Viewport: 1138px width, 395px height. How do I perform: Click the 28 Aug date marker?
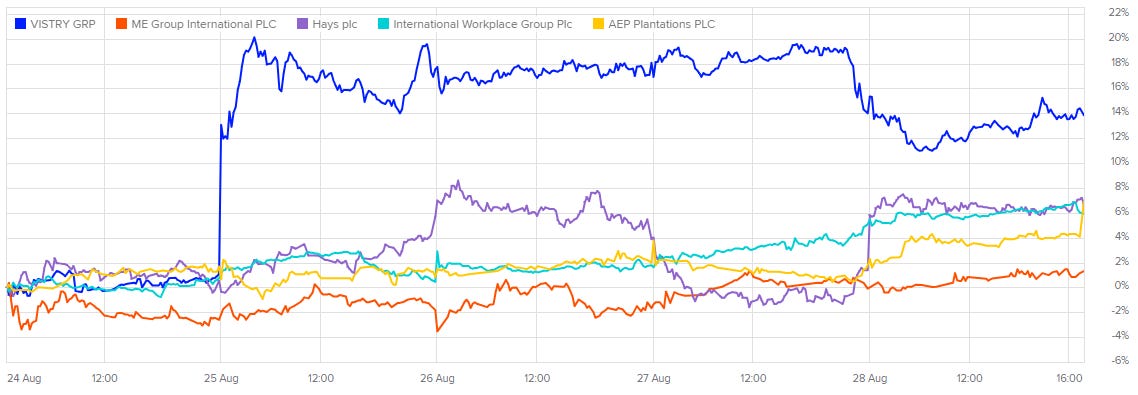coord(869,378)
